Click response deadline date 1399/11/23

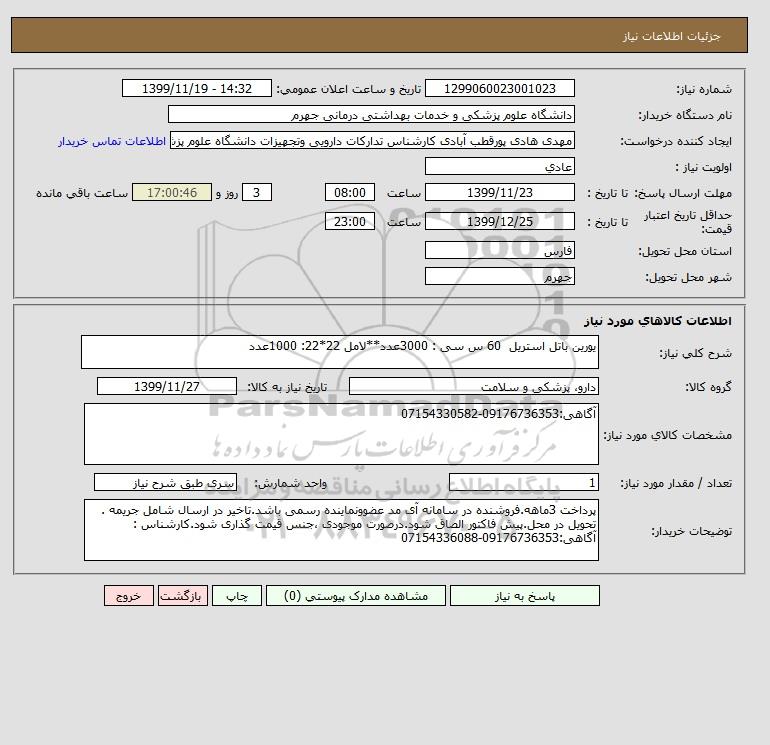pos(499,193)
